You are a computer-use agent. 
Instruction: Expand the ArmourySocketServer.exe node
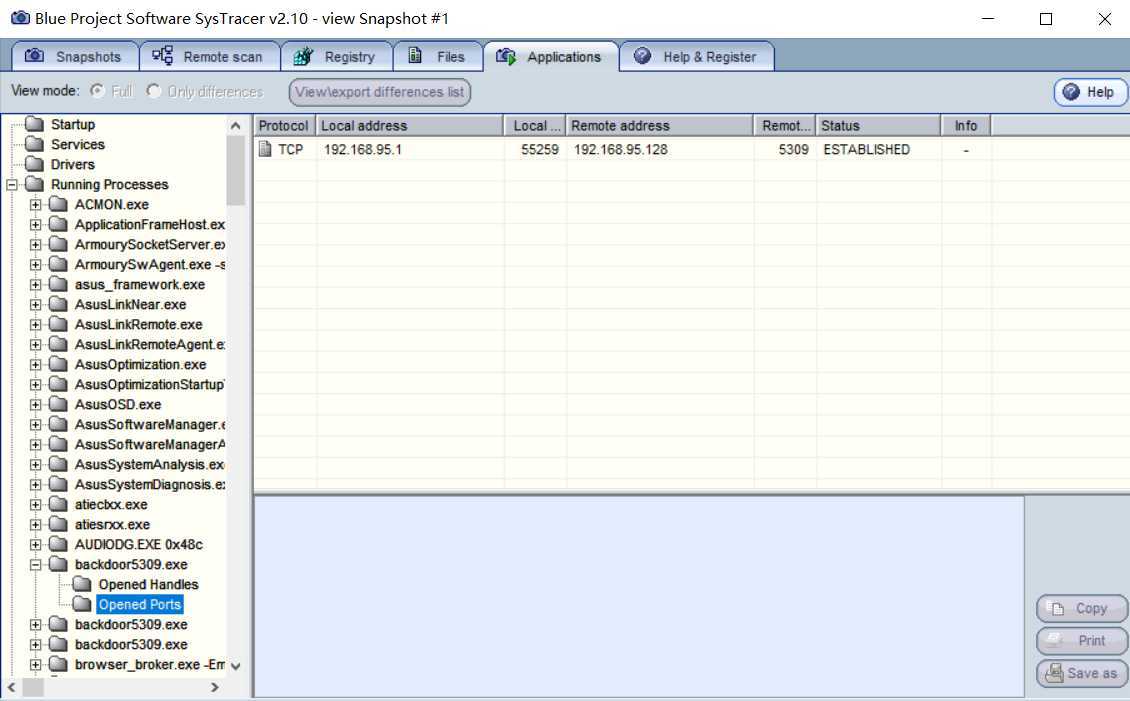click(x=35, y=244)
